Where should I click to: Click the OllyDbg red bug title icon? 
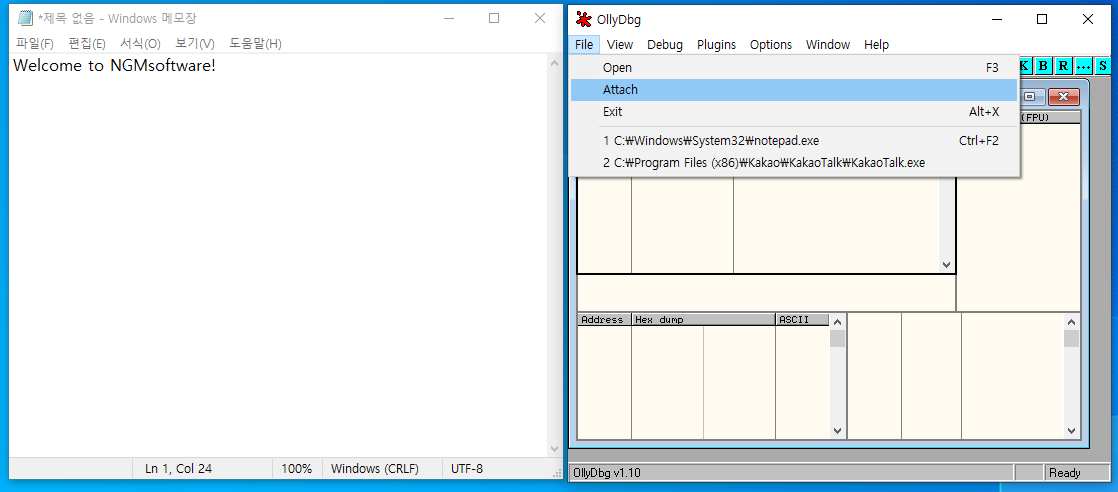(584, 20)
